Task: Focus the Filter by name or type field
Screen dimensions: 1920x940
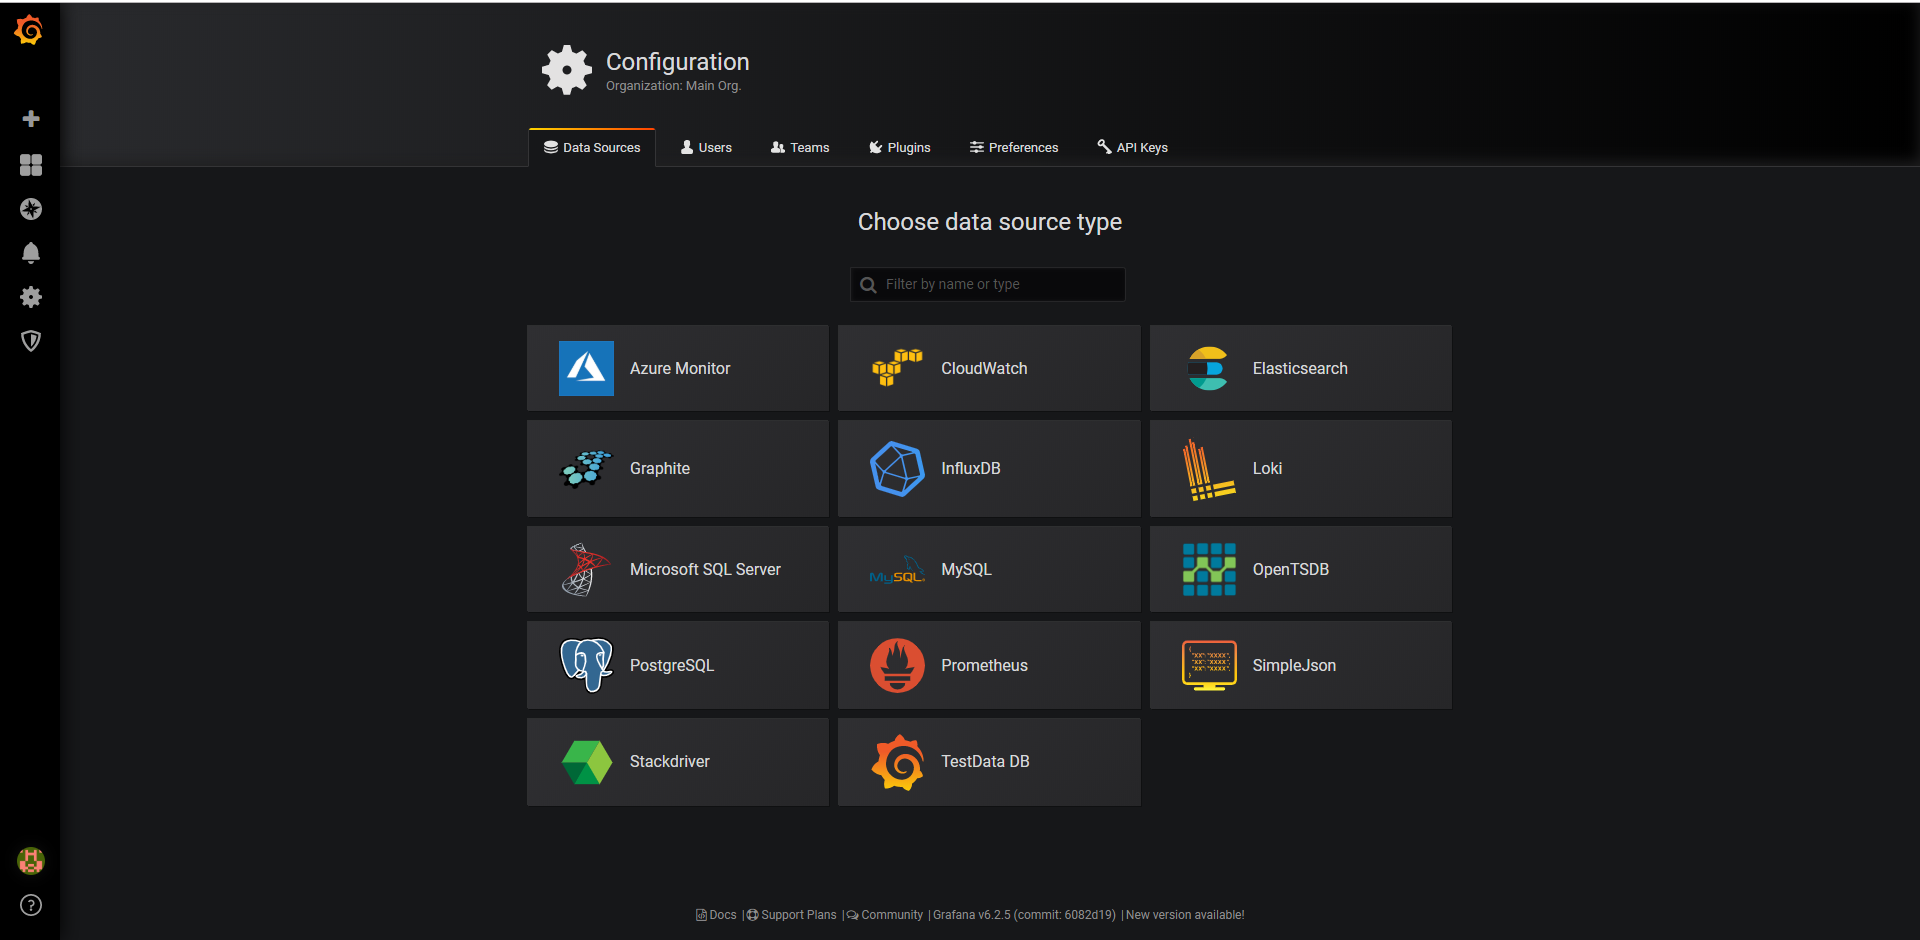Action: (988, 284)
